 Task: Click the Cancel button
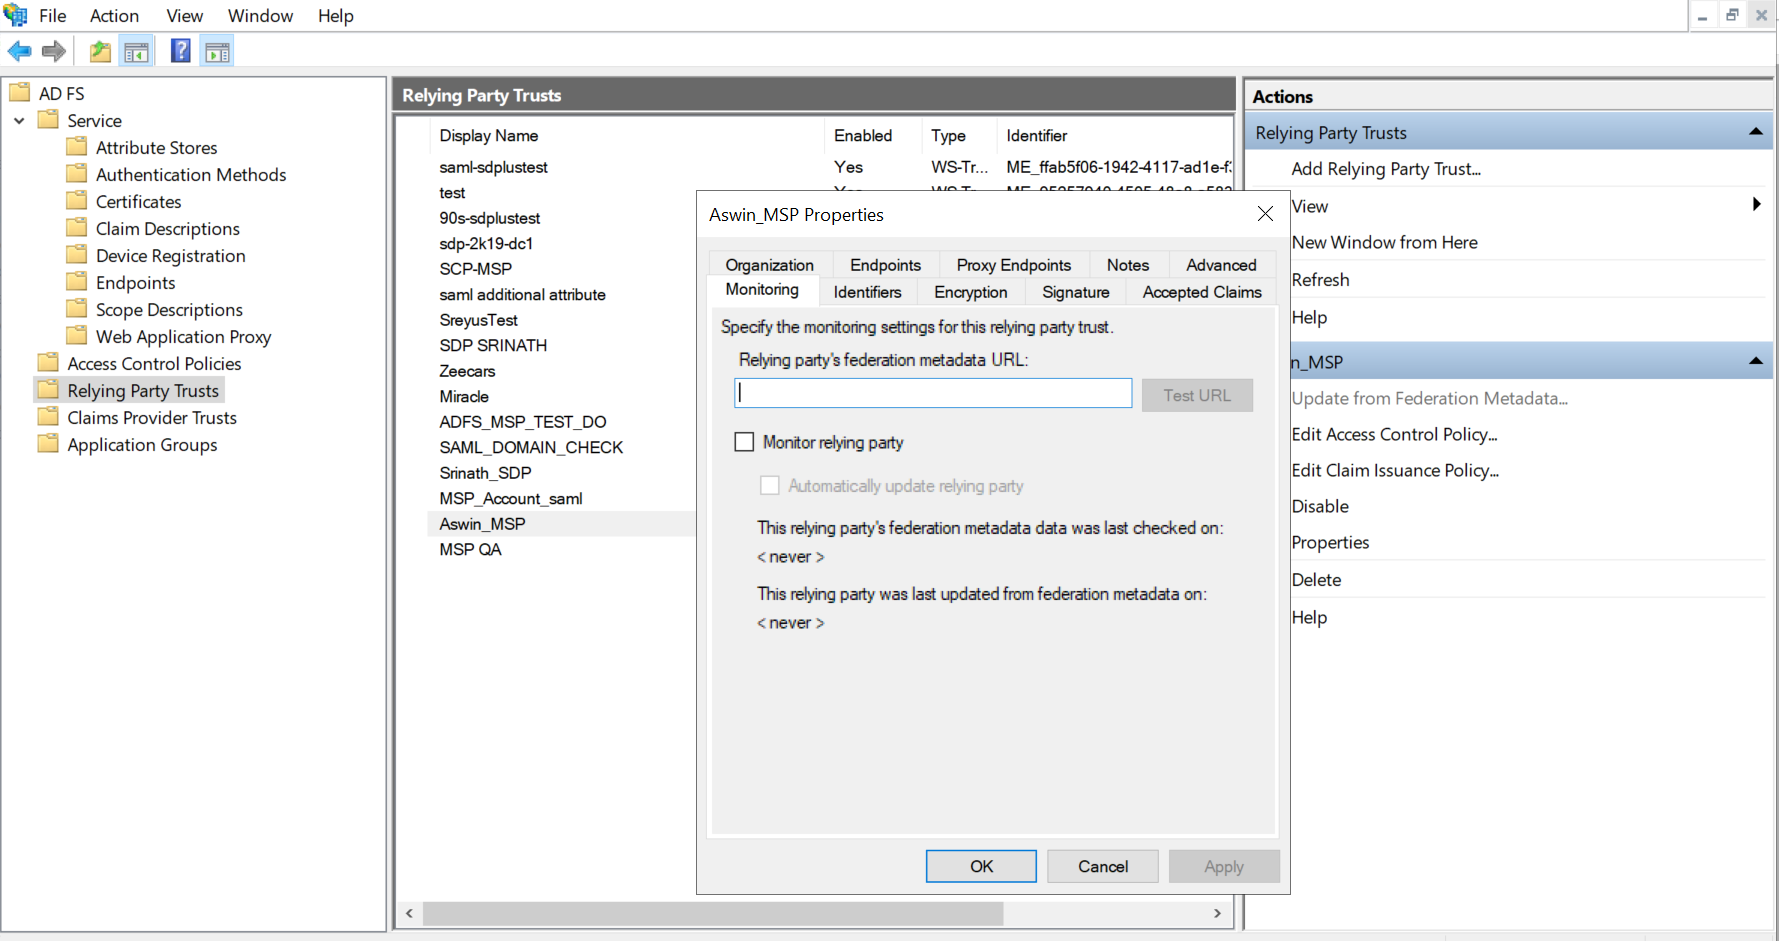1102,866
